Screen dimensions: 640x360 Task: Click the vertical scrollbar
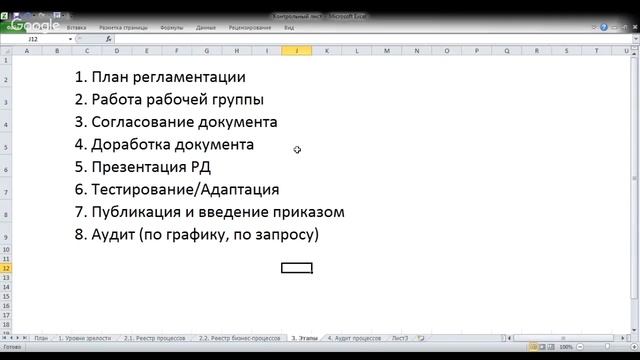pos(634,192)
